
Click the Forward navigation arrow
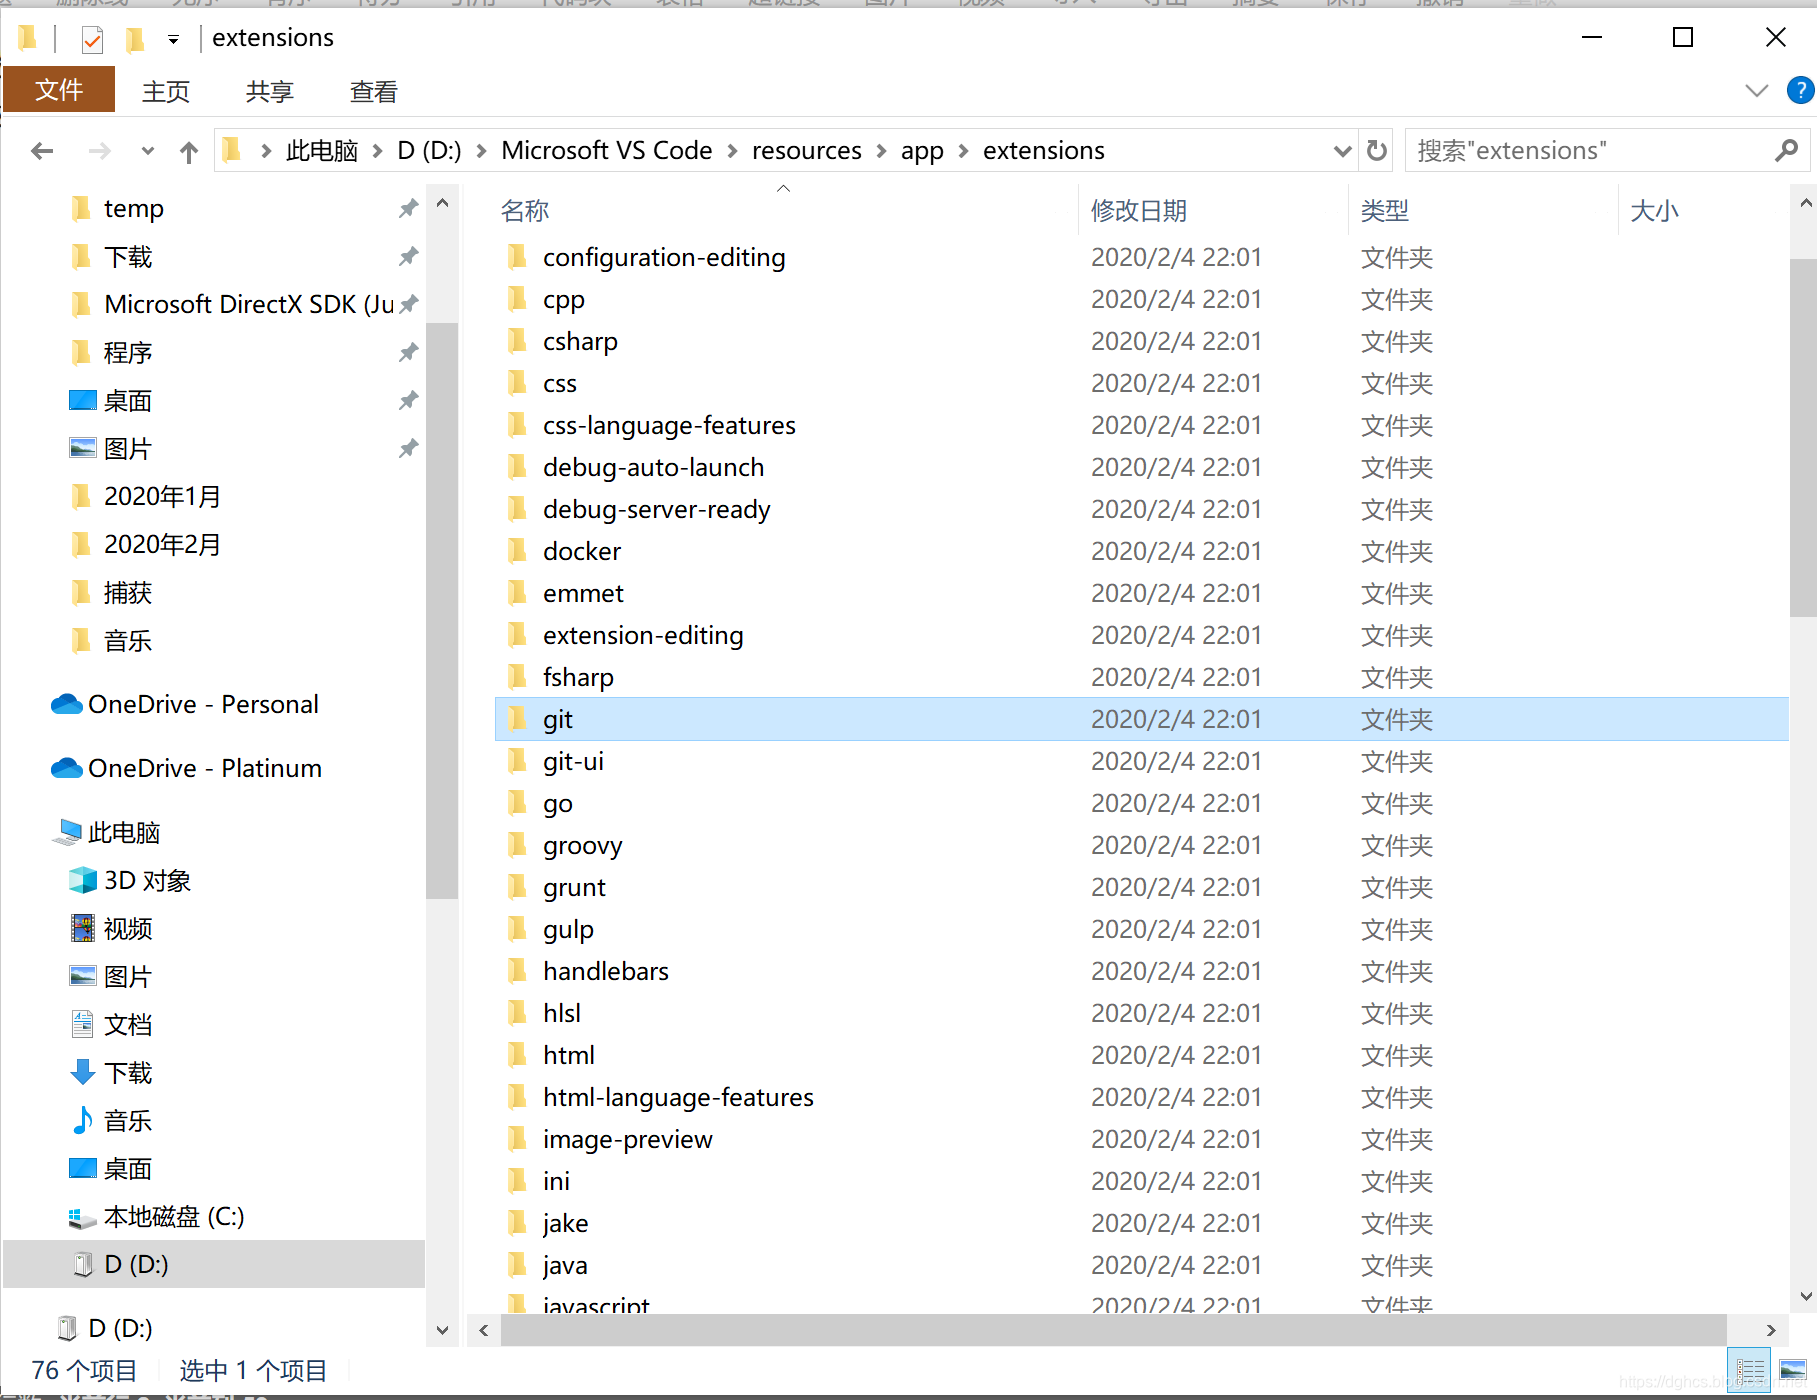tap(99, 151)
